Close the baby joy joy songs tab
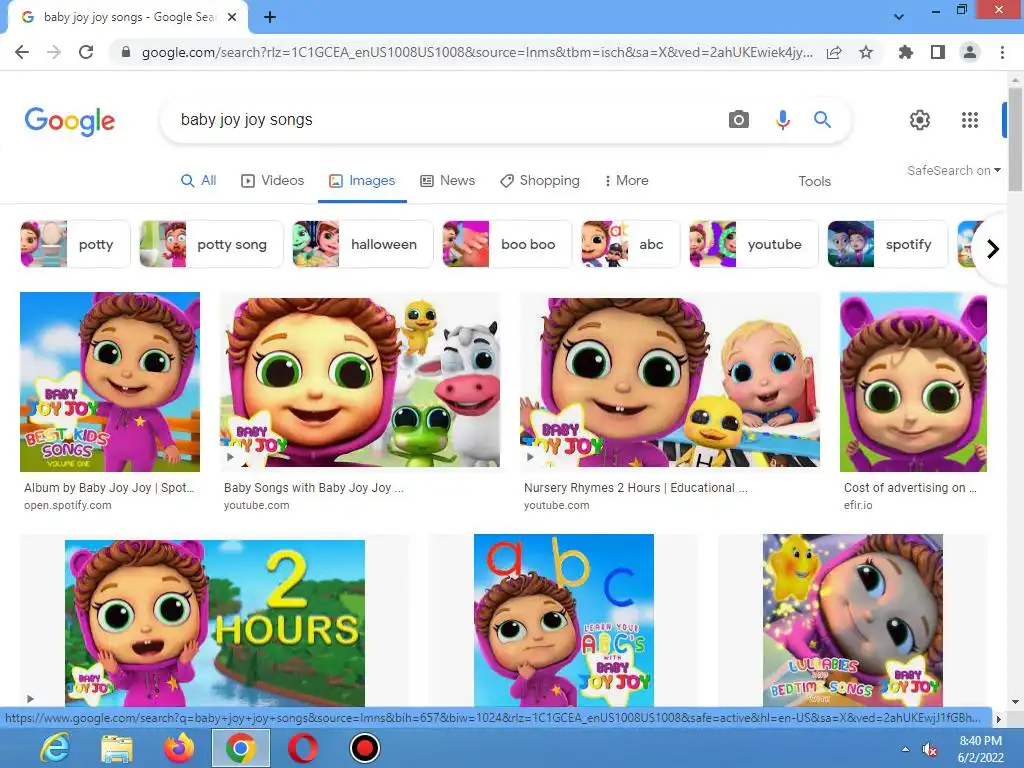 click(232, 17)
